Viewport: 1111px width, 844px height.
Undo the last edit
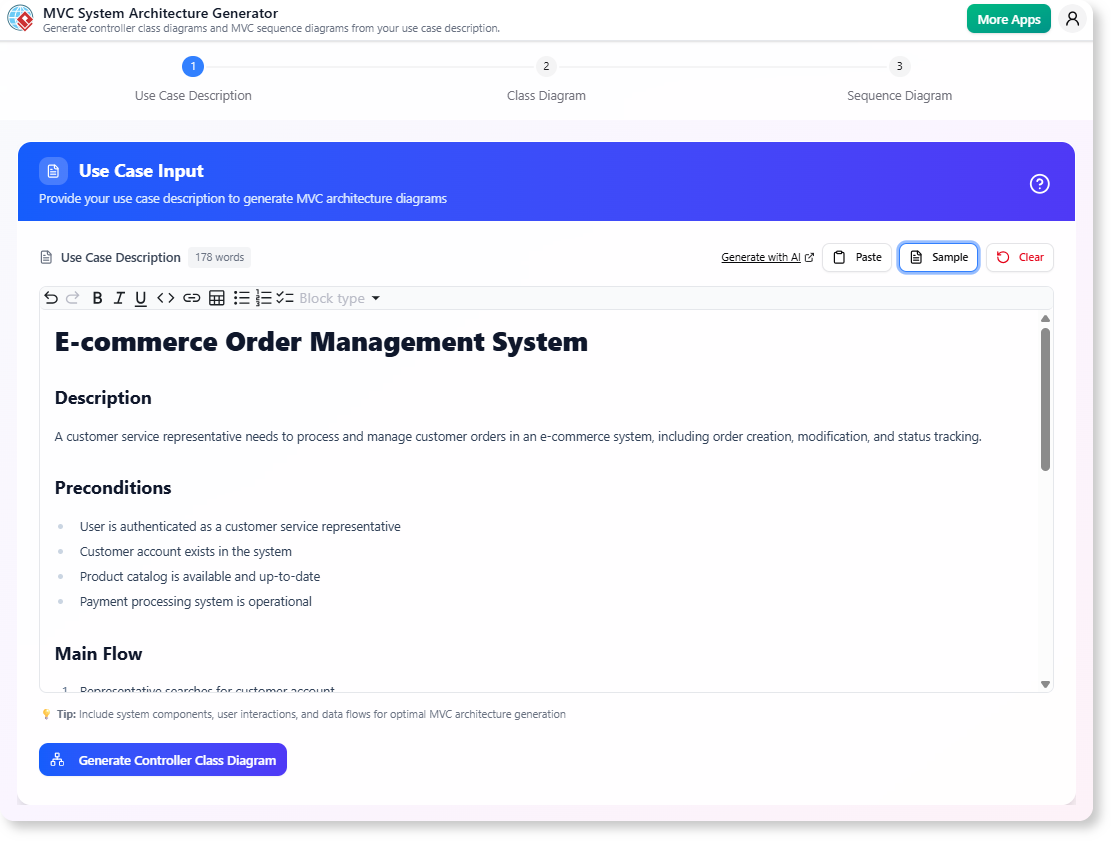[51, 298]
